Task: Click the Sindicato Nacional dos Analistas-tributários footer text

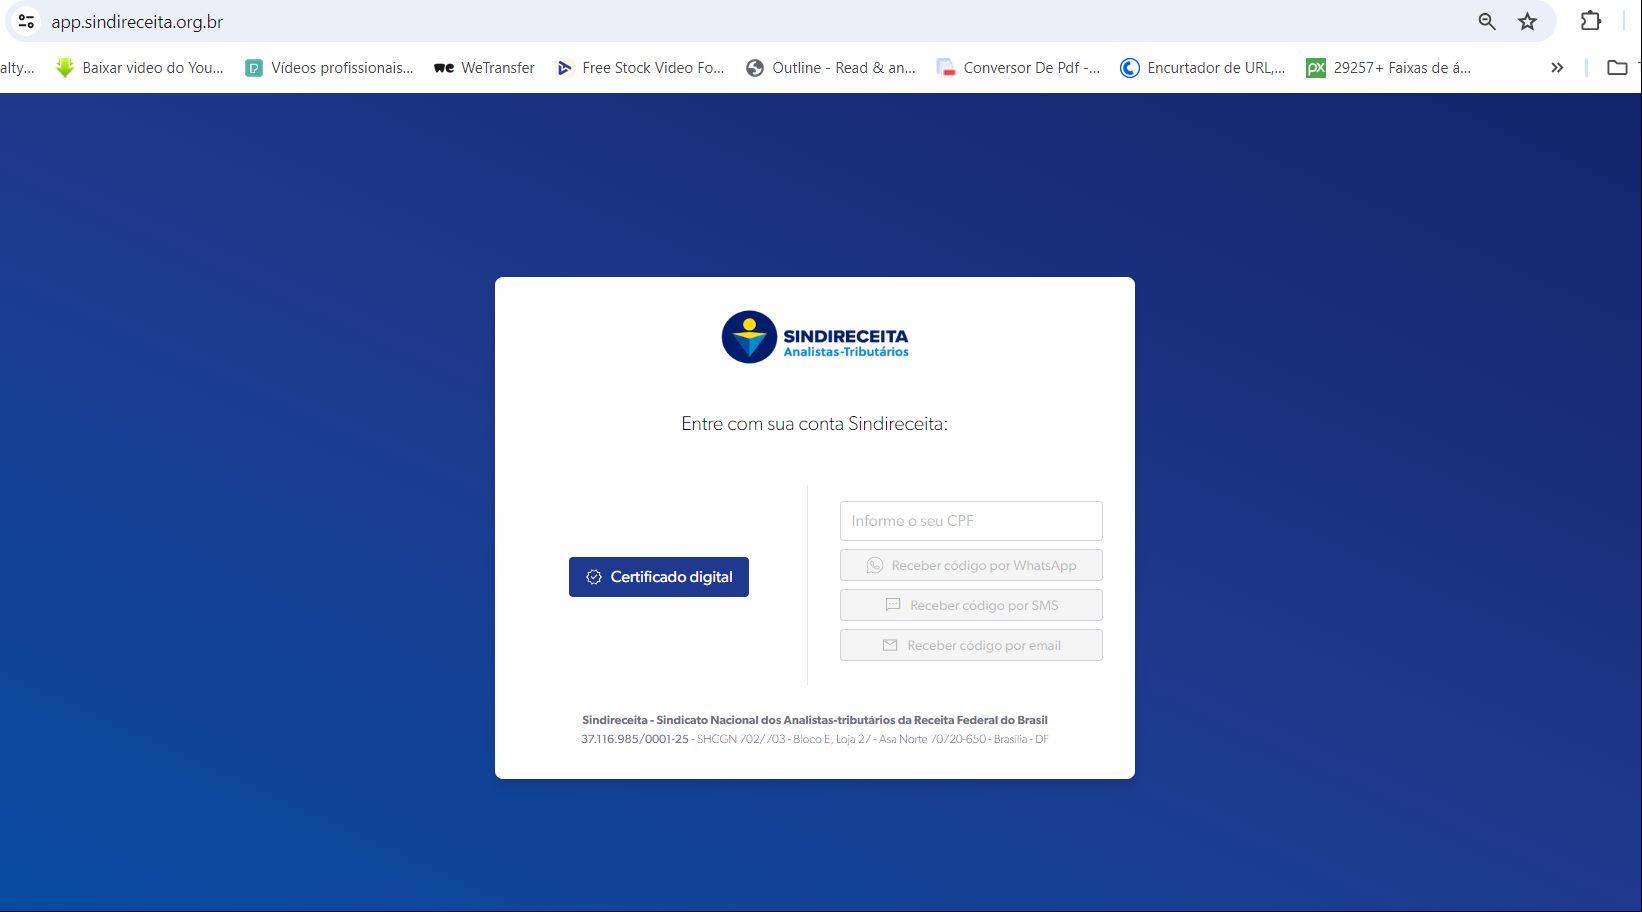Action: click(x=815, y=720)
